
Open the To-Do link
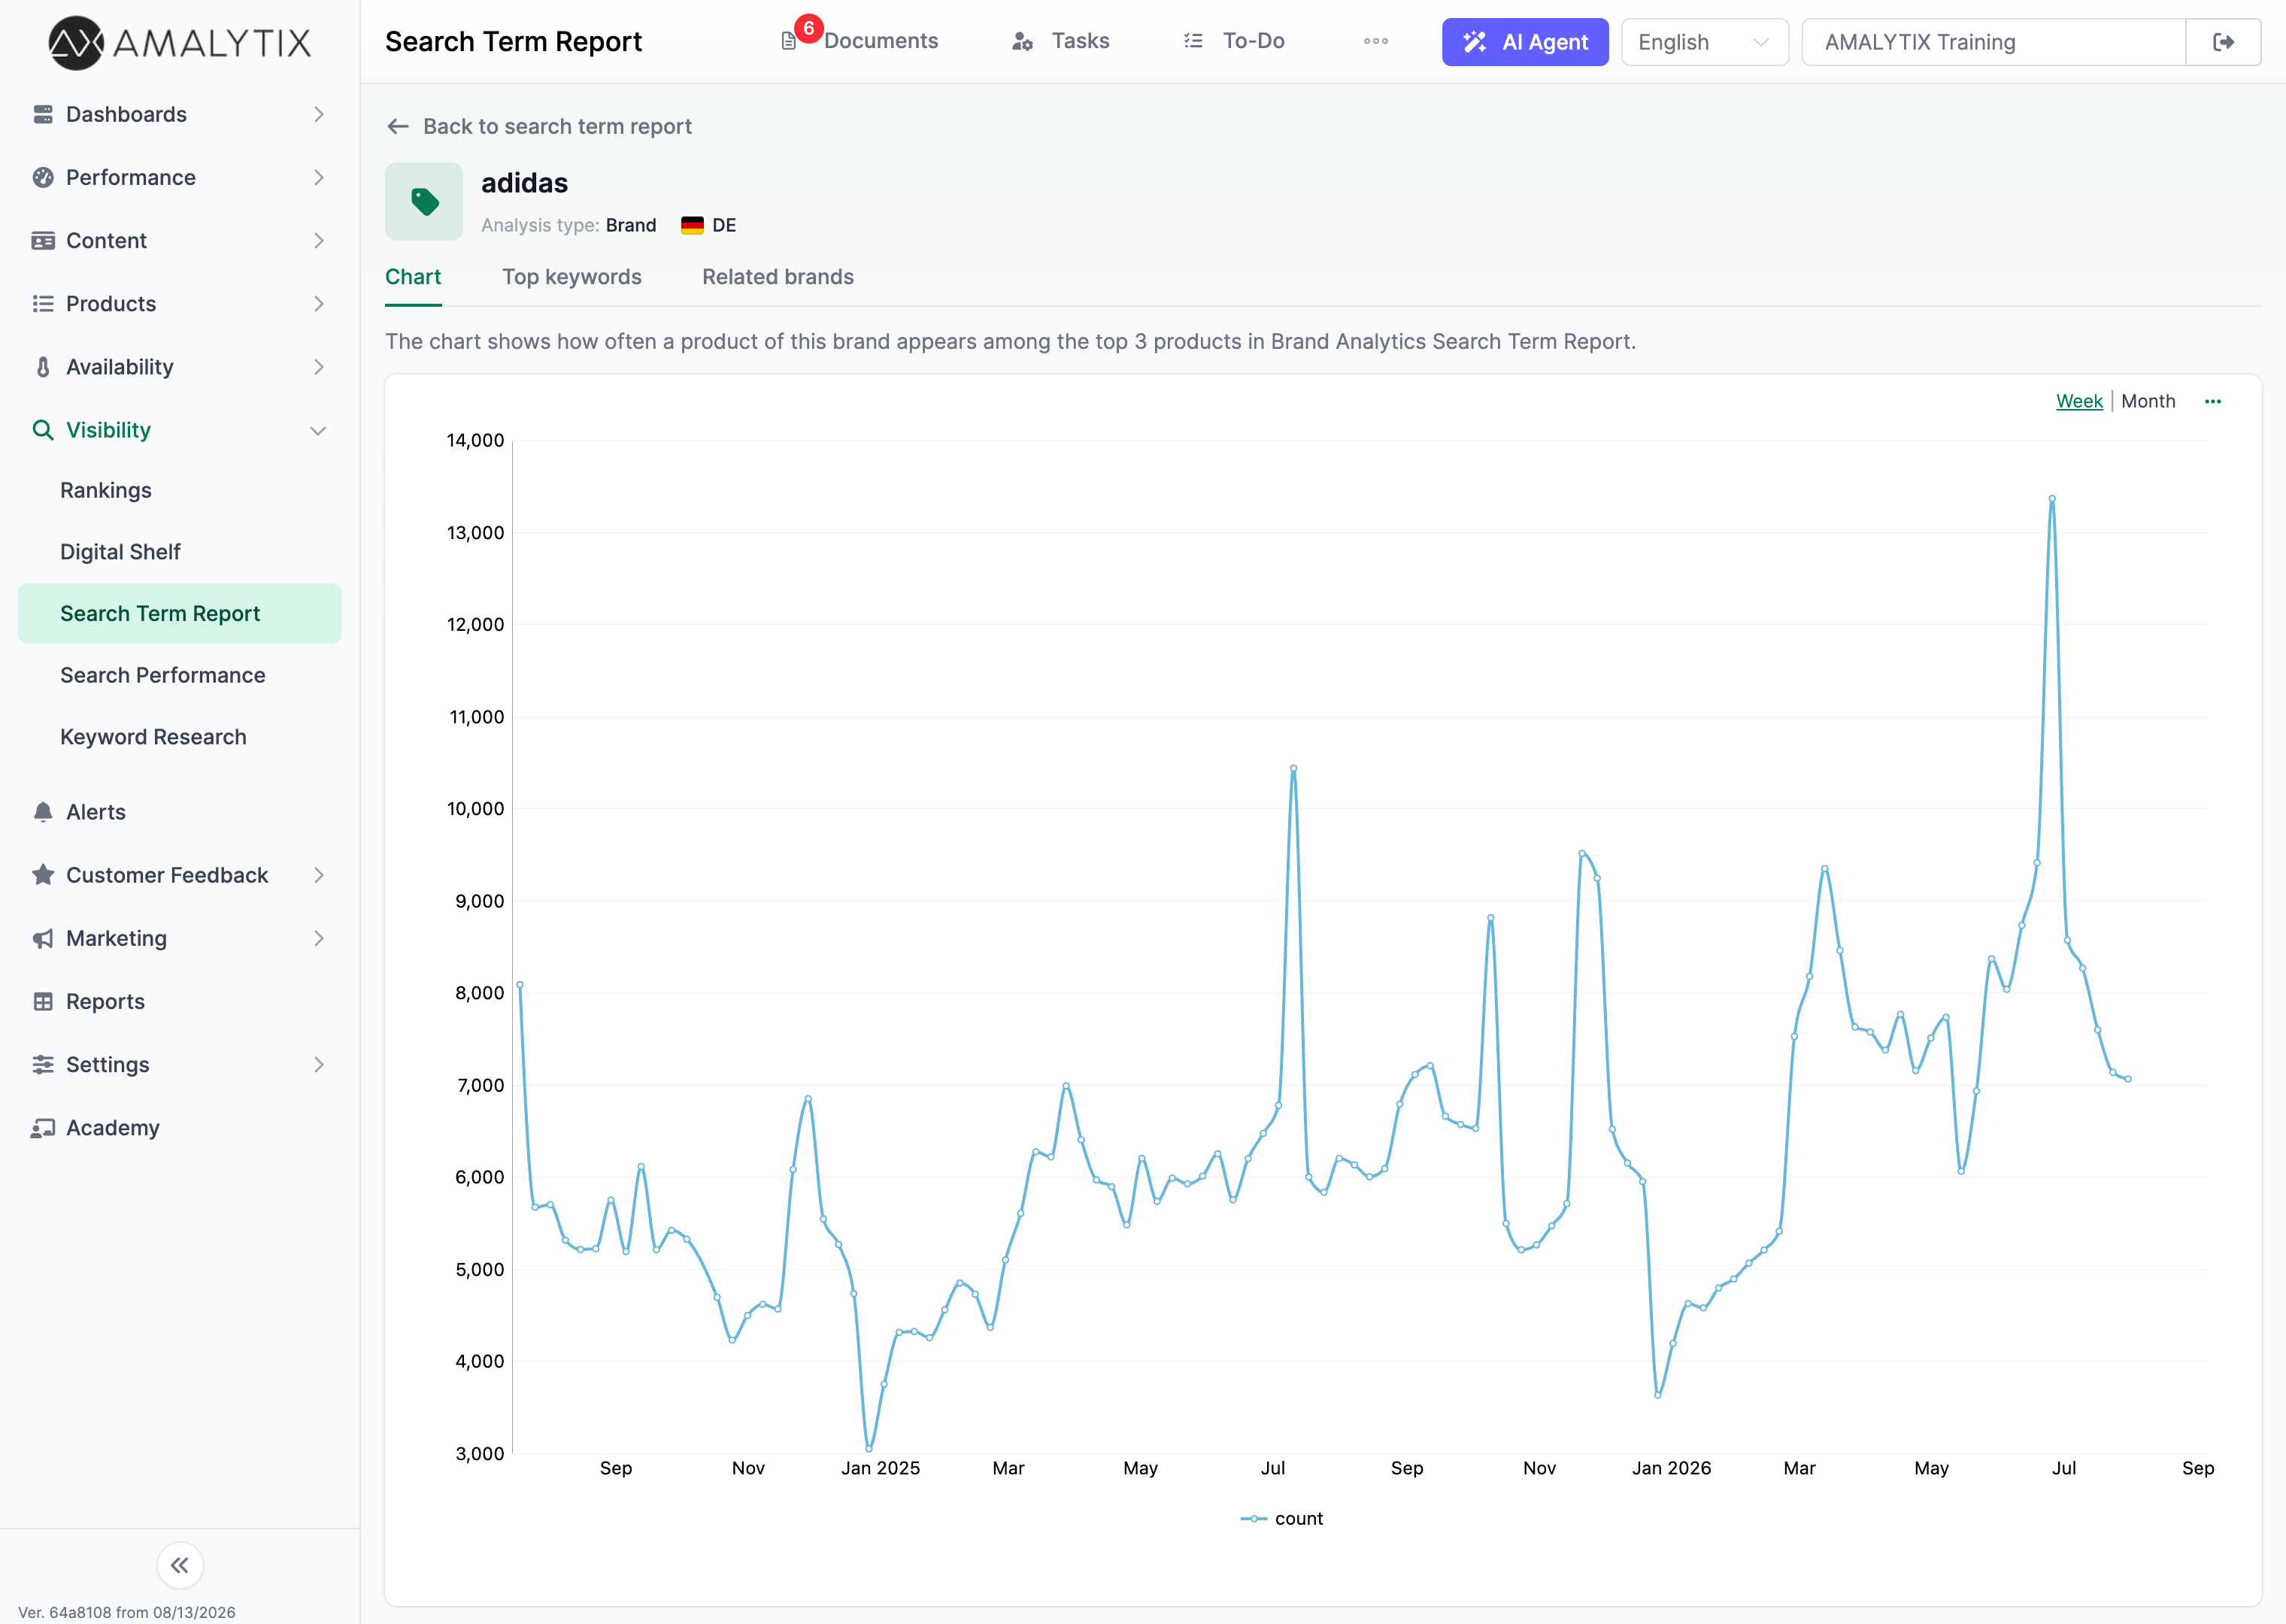point(1253,41)
